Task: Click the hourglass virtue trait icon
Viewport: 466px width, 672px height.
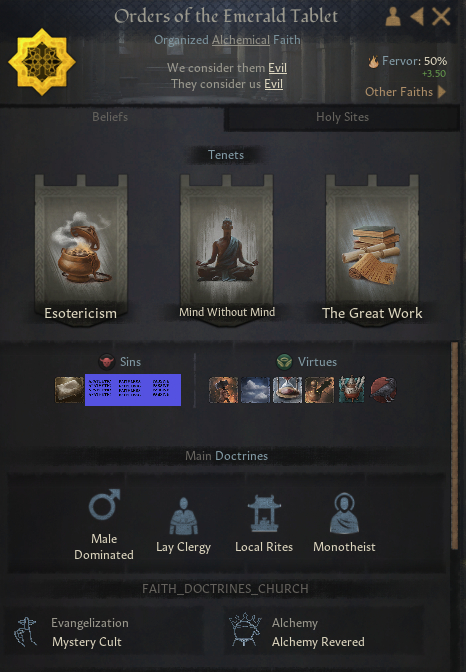Action: tap(288, 390)
